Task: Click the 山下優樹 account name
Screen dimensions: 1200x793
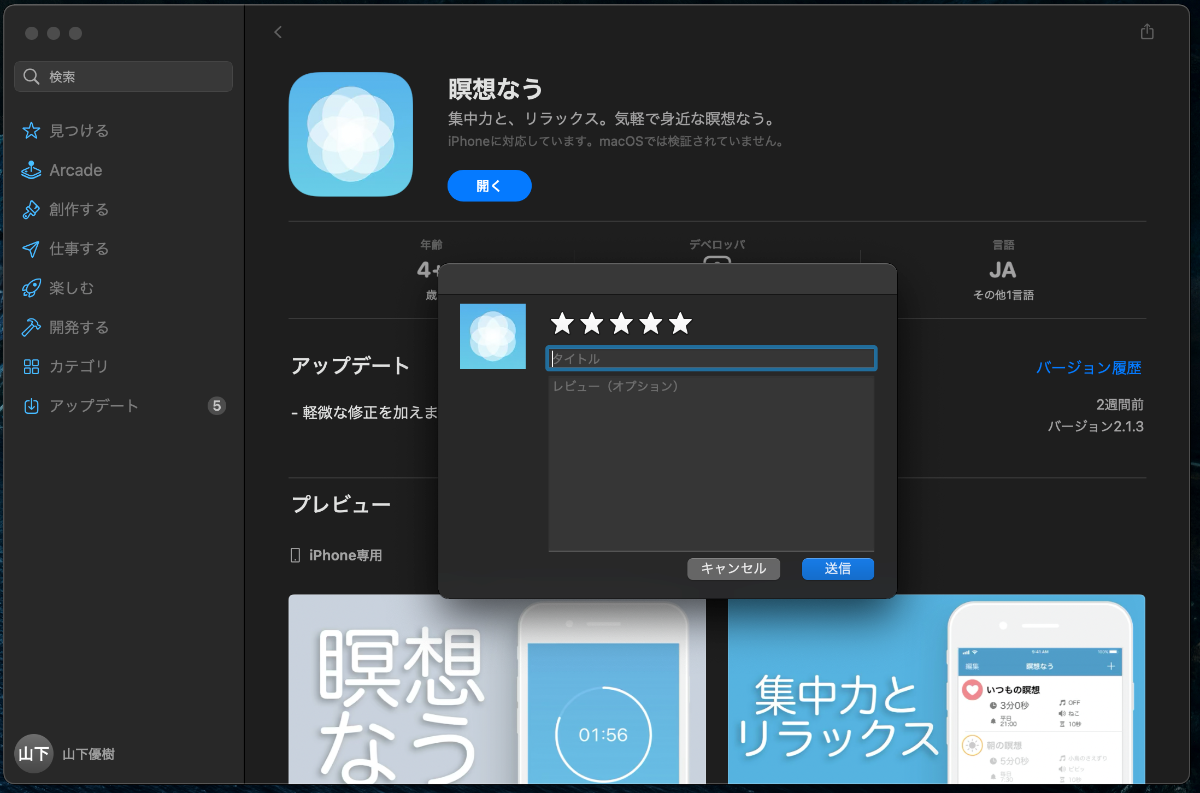Action: pos(88,754)
